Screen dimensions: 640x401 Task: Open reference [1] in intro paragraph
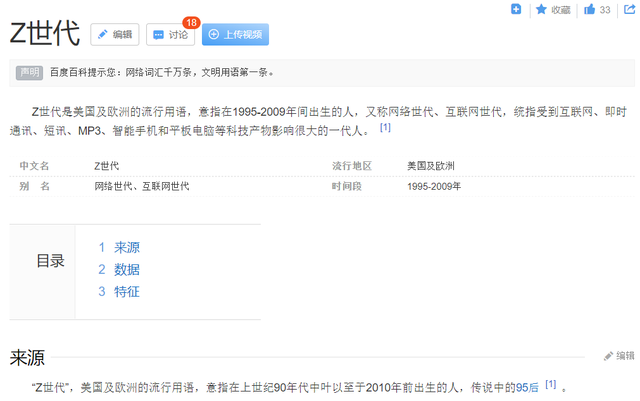pyautogui.click(x=385, y=127)
